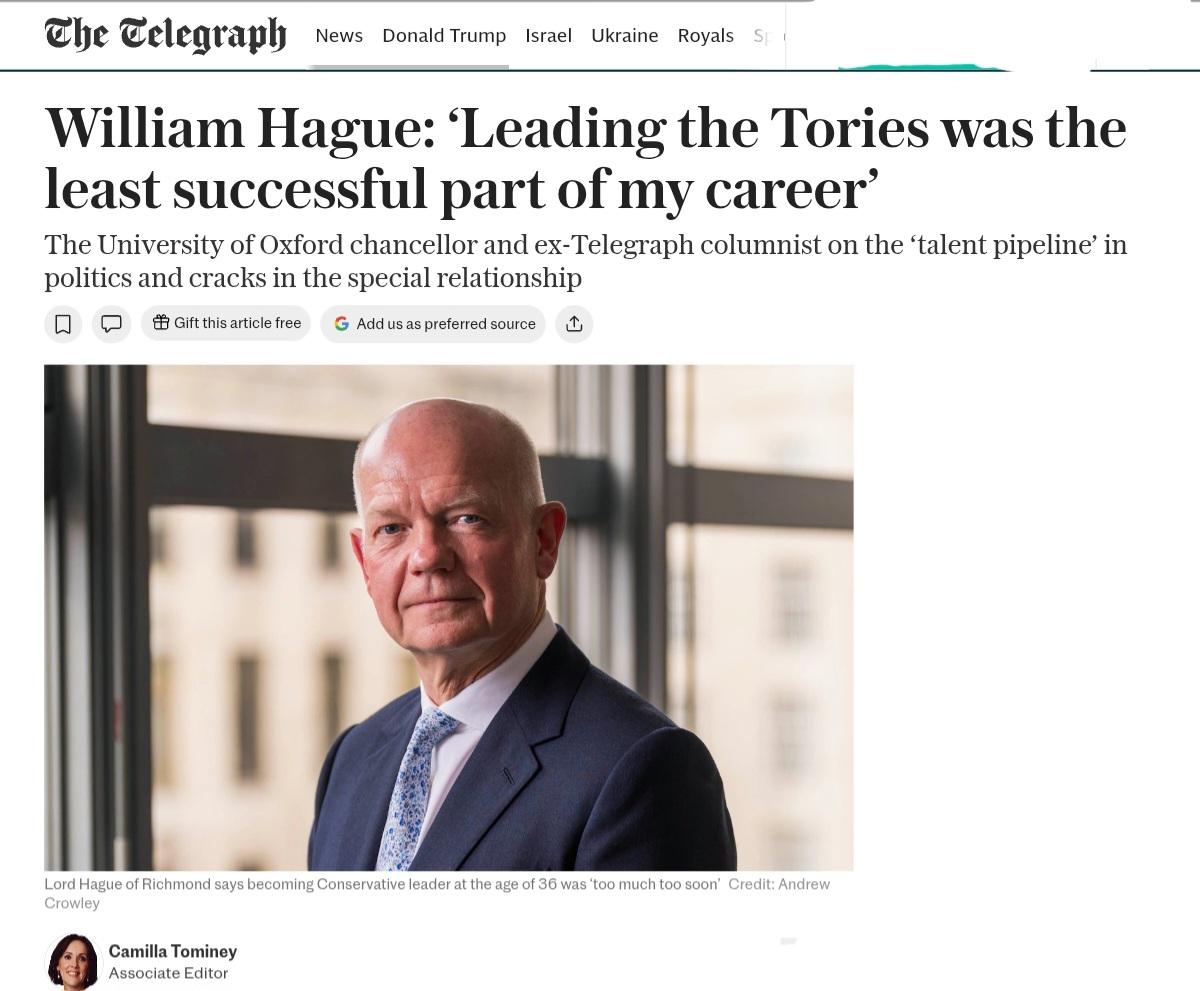The image size is (1200, 991).
Task: Open Camilla Tominey's author page link
Action: [172, 951]
